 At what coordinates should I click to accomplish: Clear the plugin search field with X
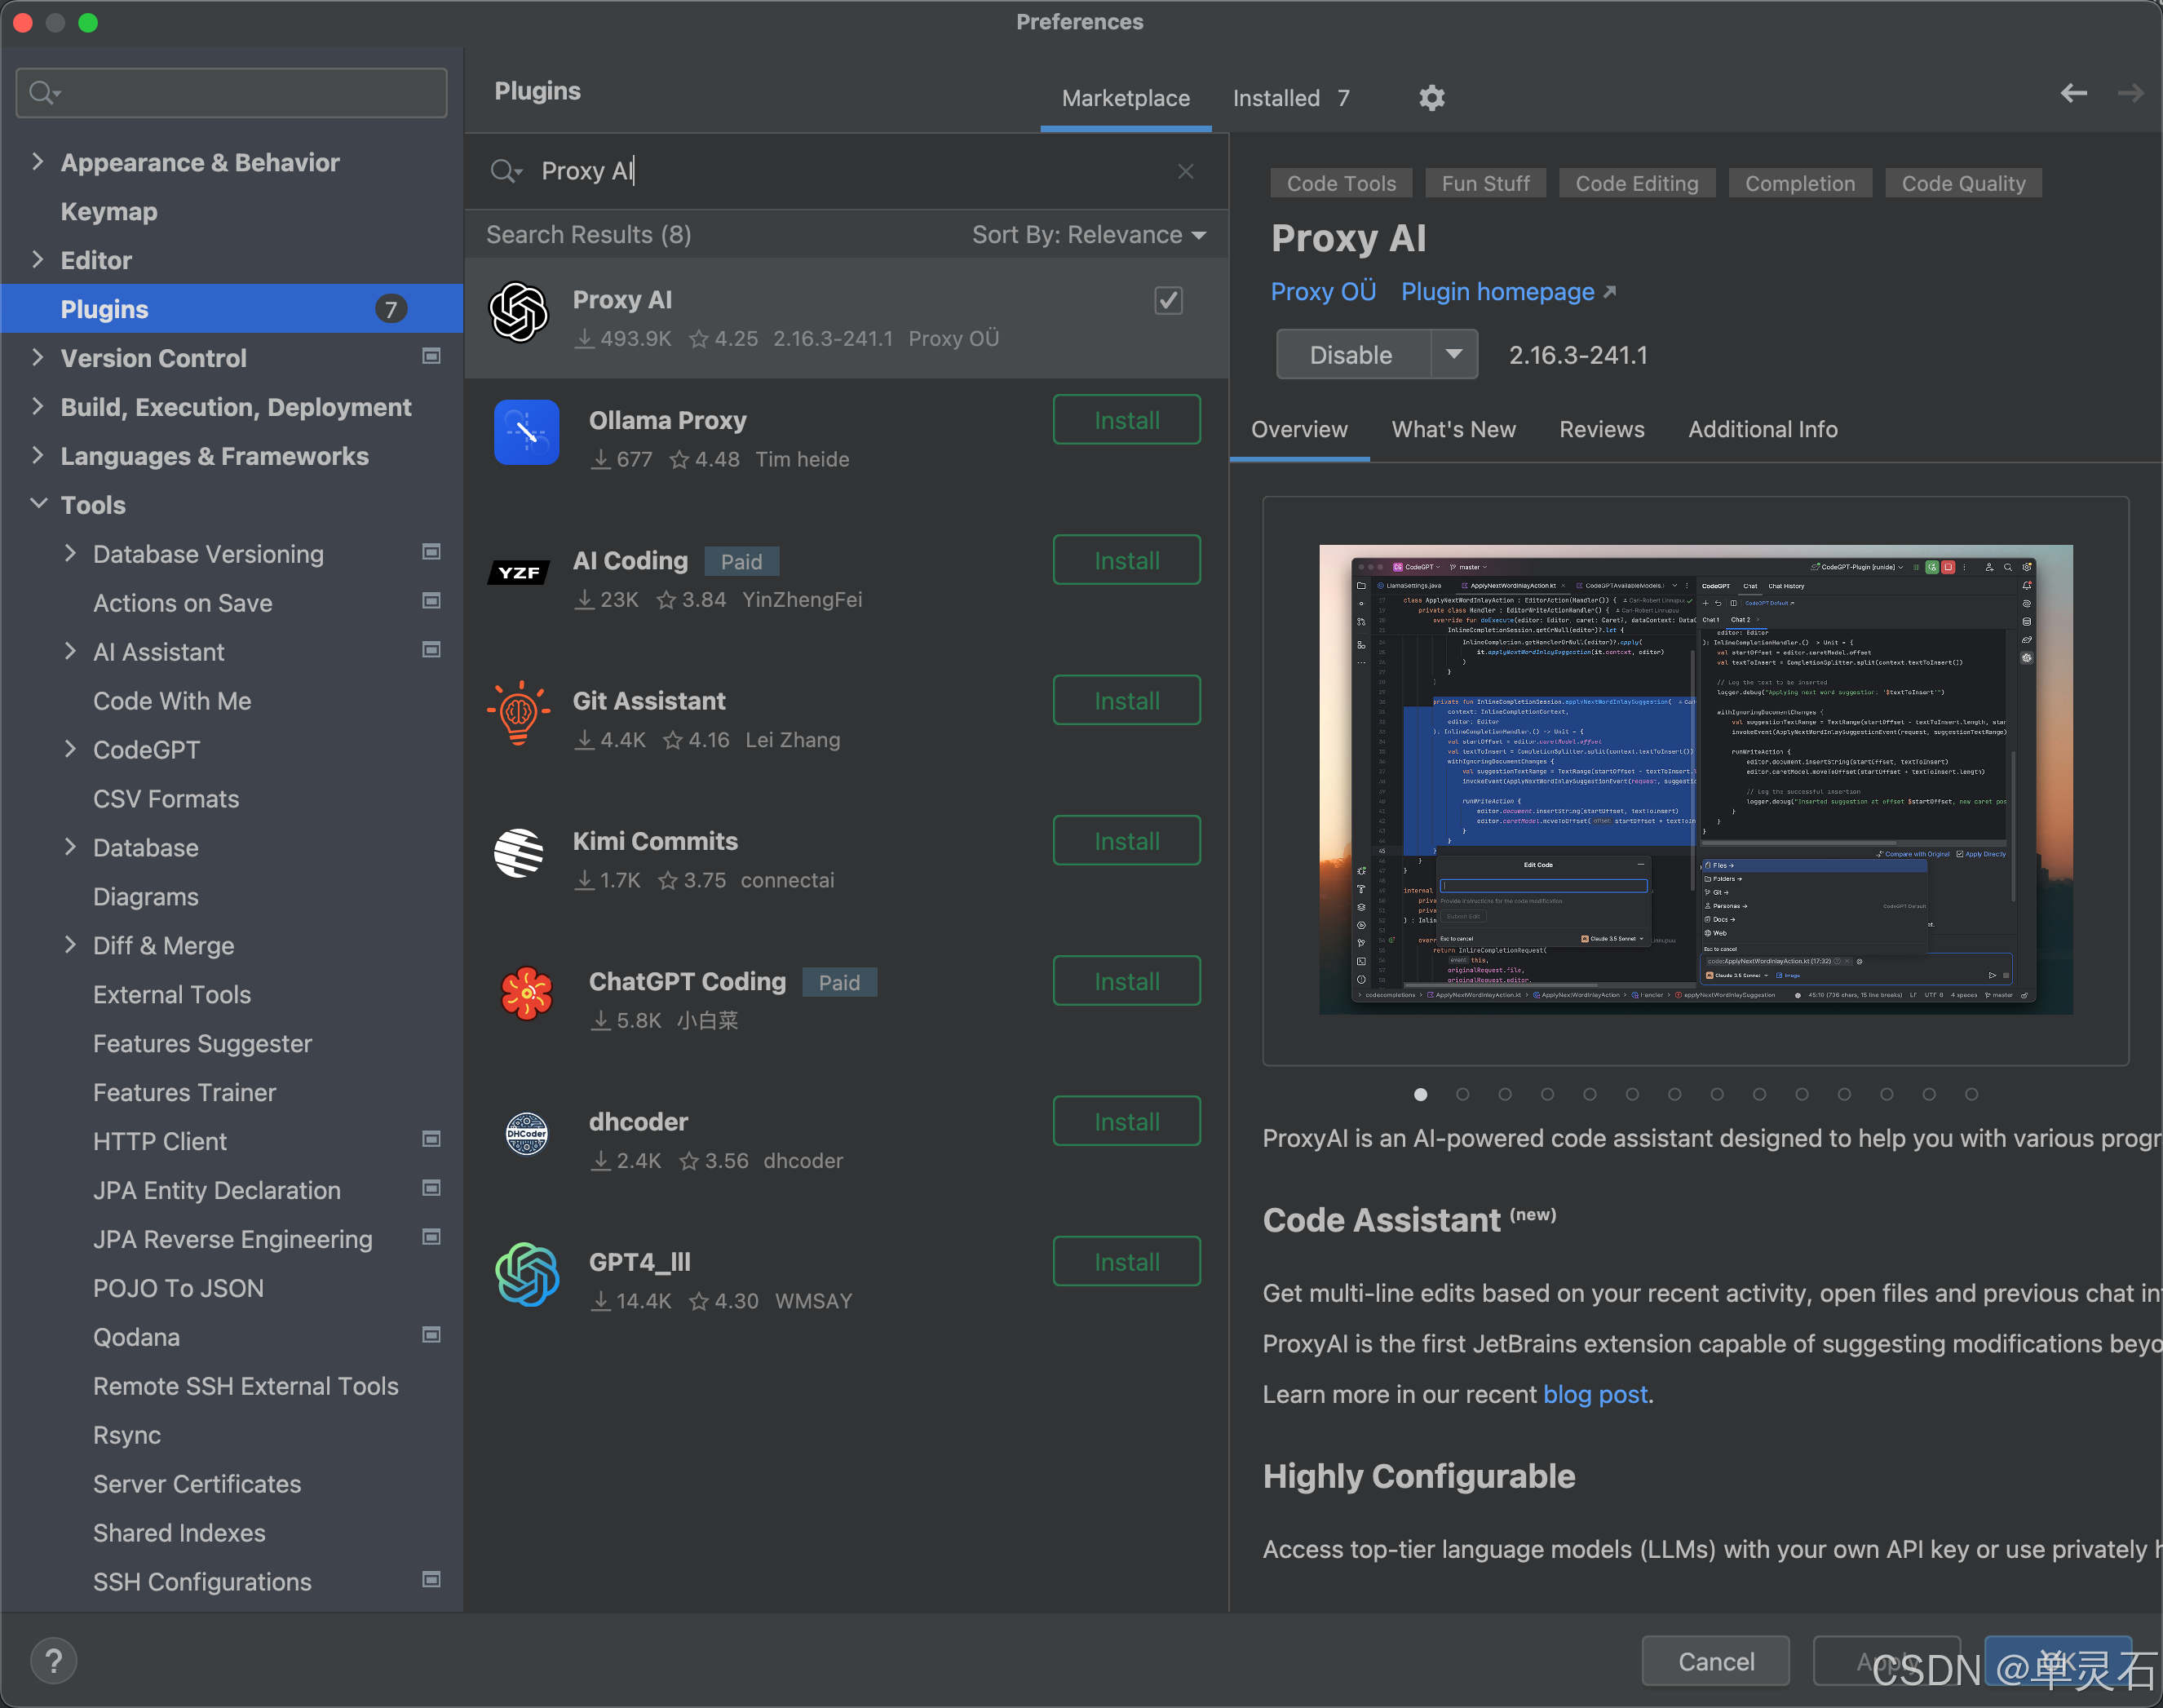point(1185,171)
